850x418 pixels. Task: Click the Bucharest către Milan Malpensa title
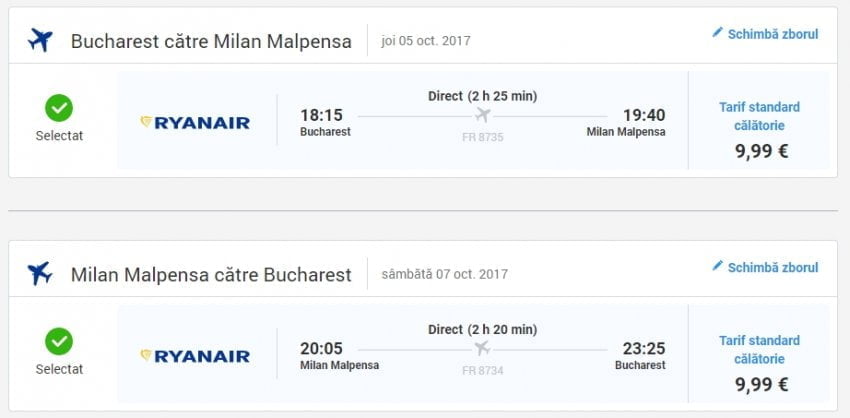pos(211,42)
